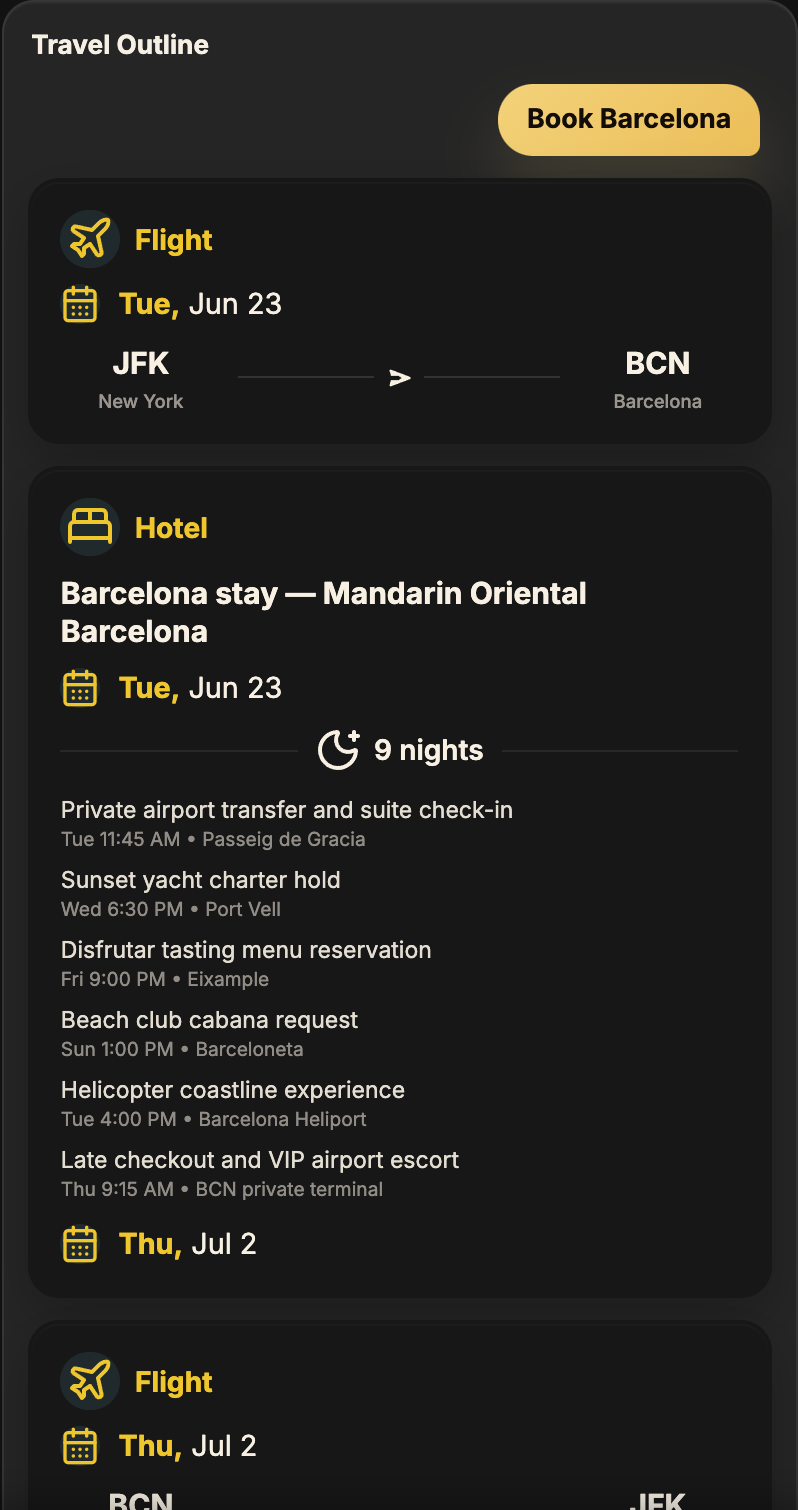Click the Book Barcelona button
798x1510 pixels.
click(x=628, y=120)
